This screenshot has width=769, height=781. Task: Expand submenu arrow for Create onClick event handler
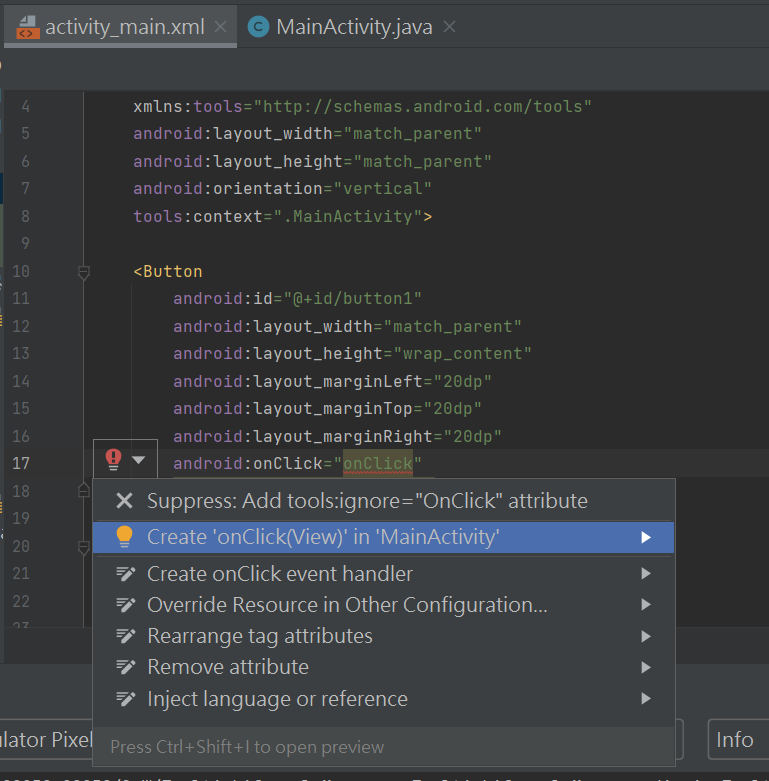coord(646,574)
